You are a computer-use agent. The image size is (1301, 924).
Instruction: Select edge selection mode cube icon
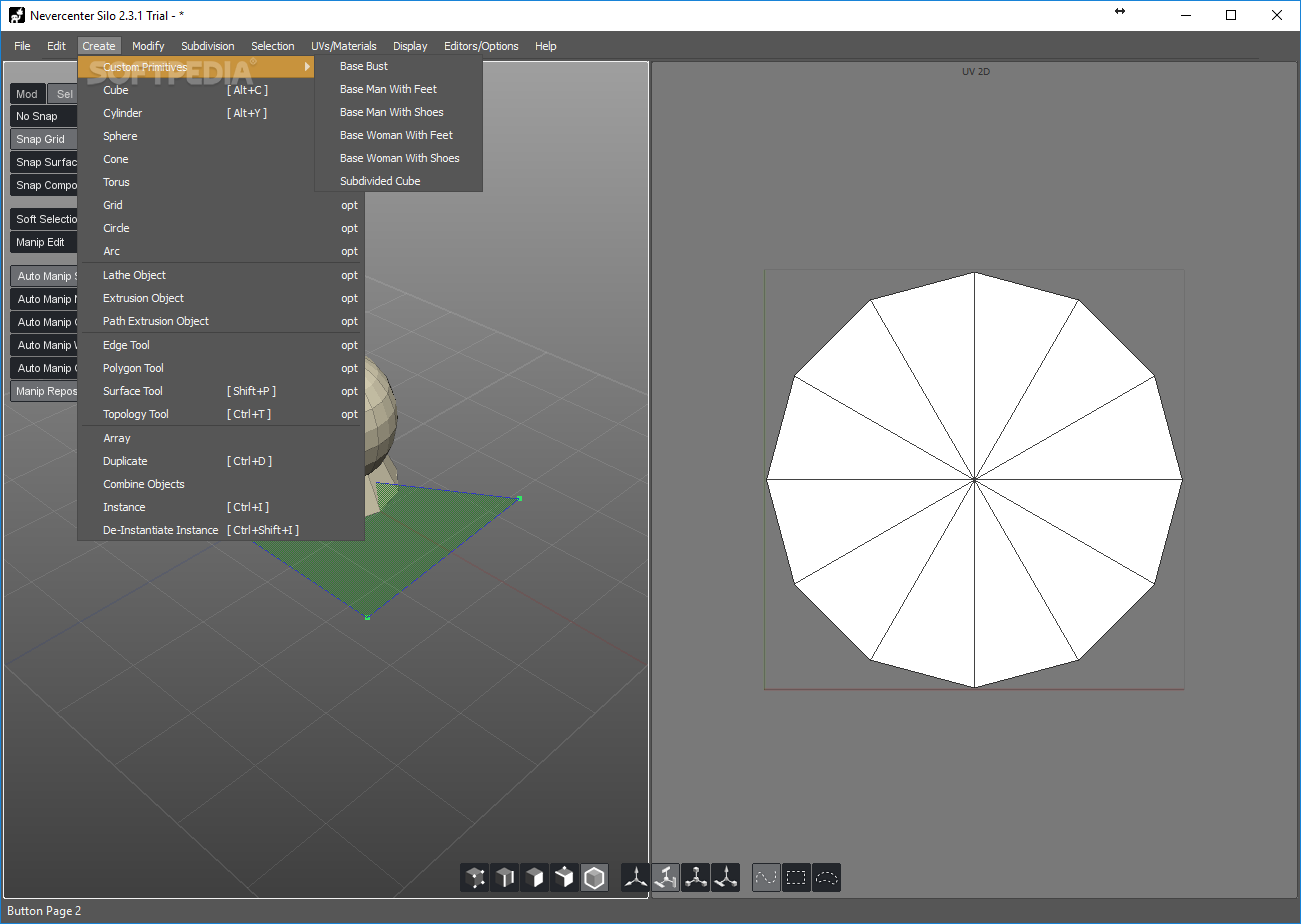tap(505, 878)
